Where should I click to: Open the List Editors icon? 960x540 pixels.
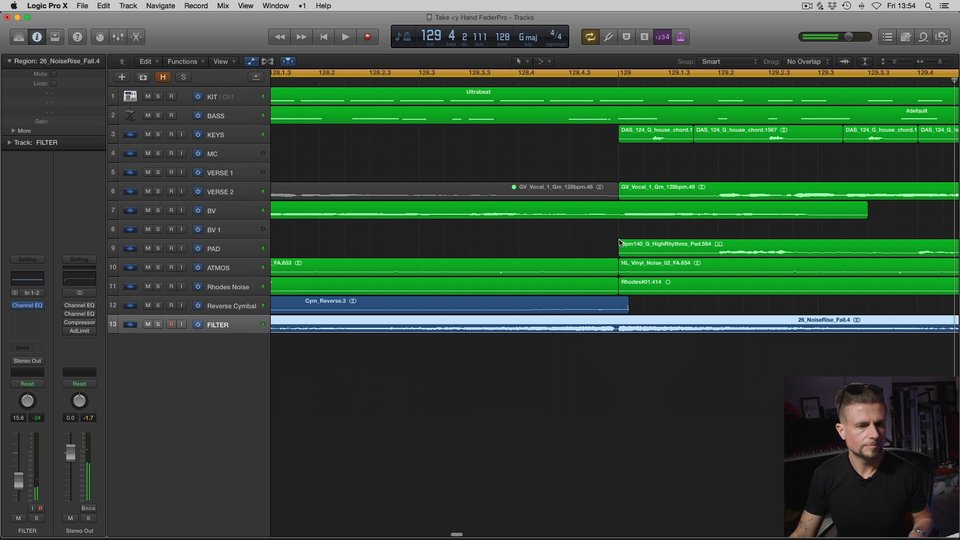[887, 37]
